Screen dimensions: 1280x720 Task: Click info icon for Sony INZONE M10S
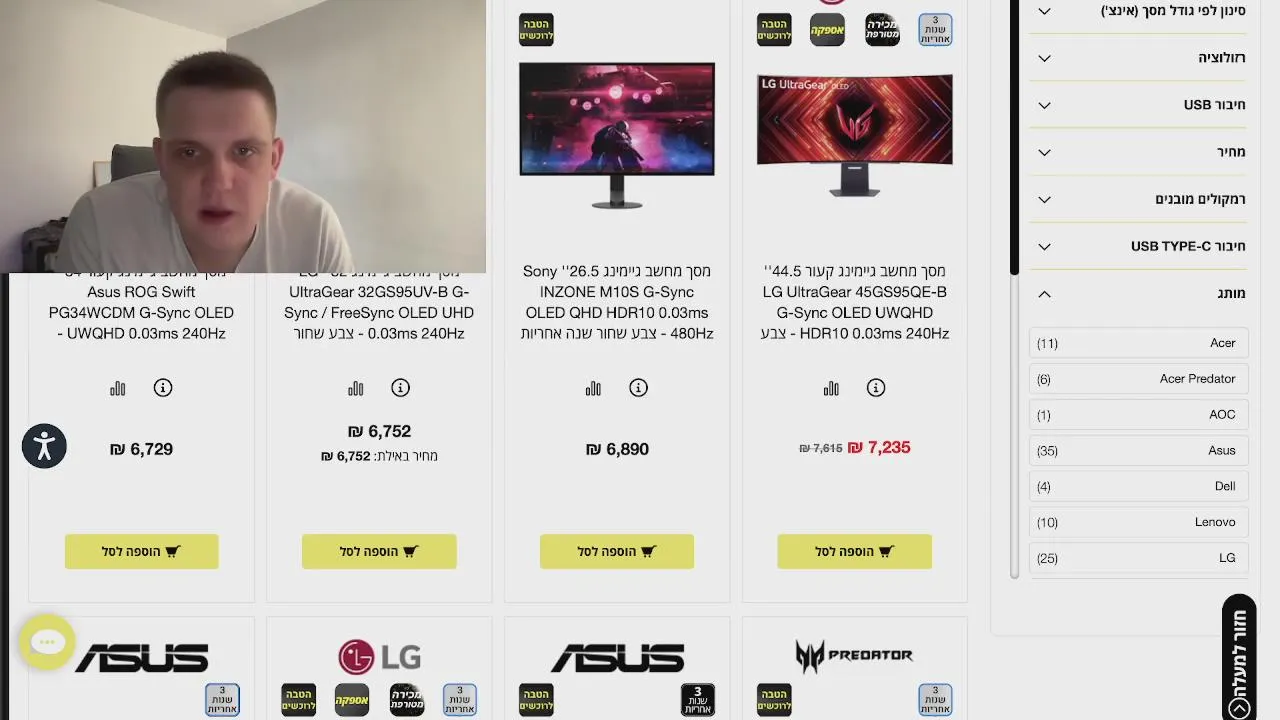tap(638, 388)
